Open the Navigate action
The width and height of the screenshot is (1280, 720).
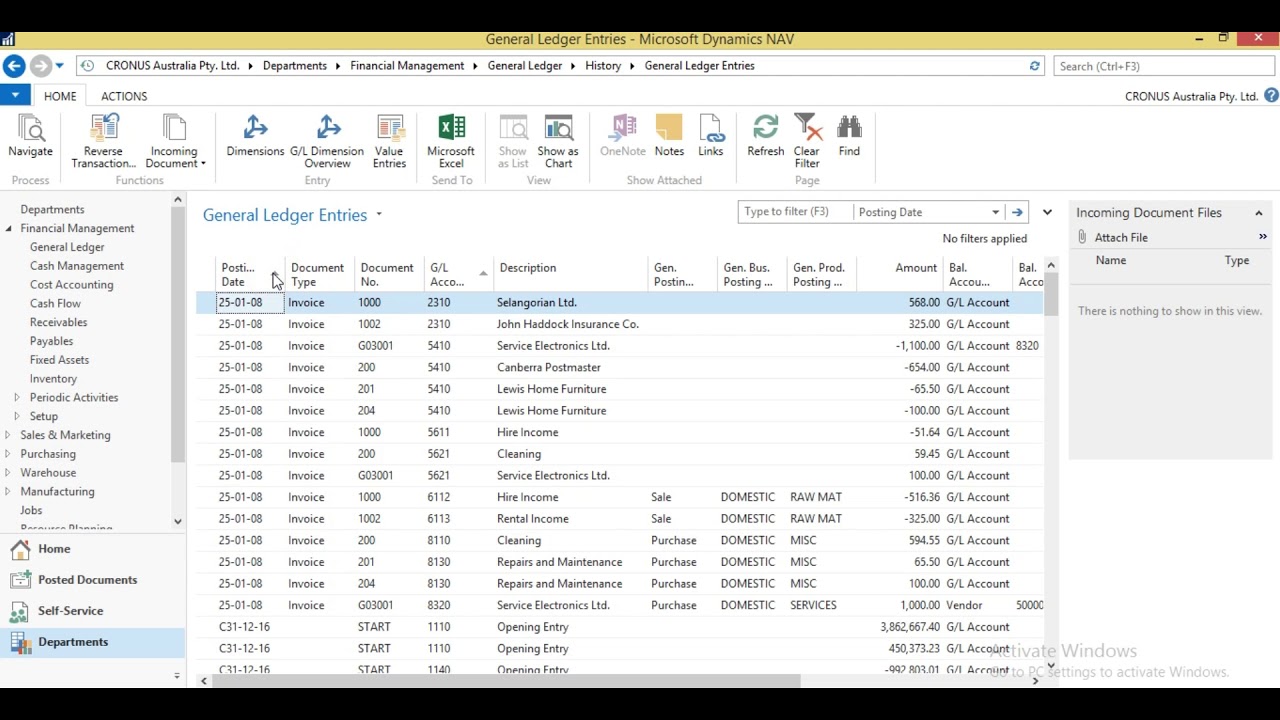point(30,136)
